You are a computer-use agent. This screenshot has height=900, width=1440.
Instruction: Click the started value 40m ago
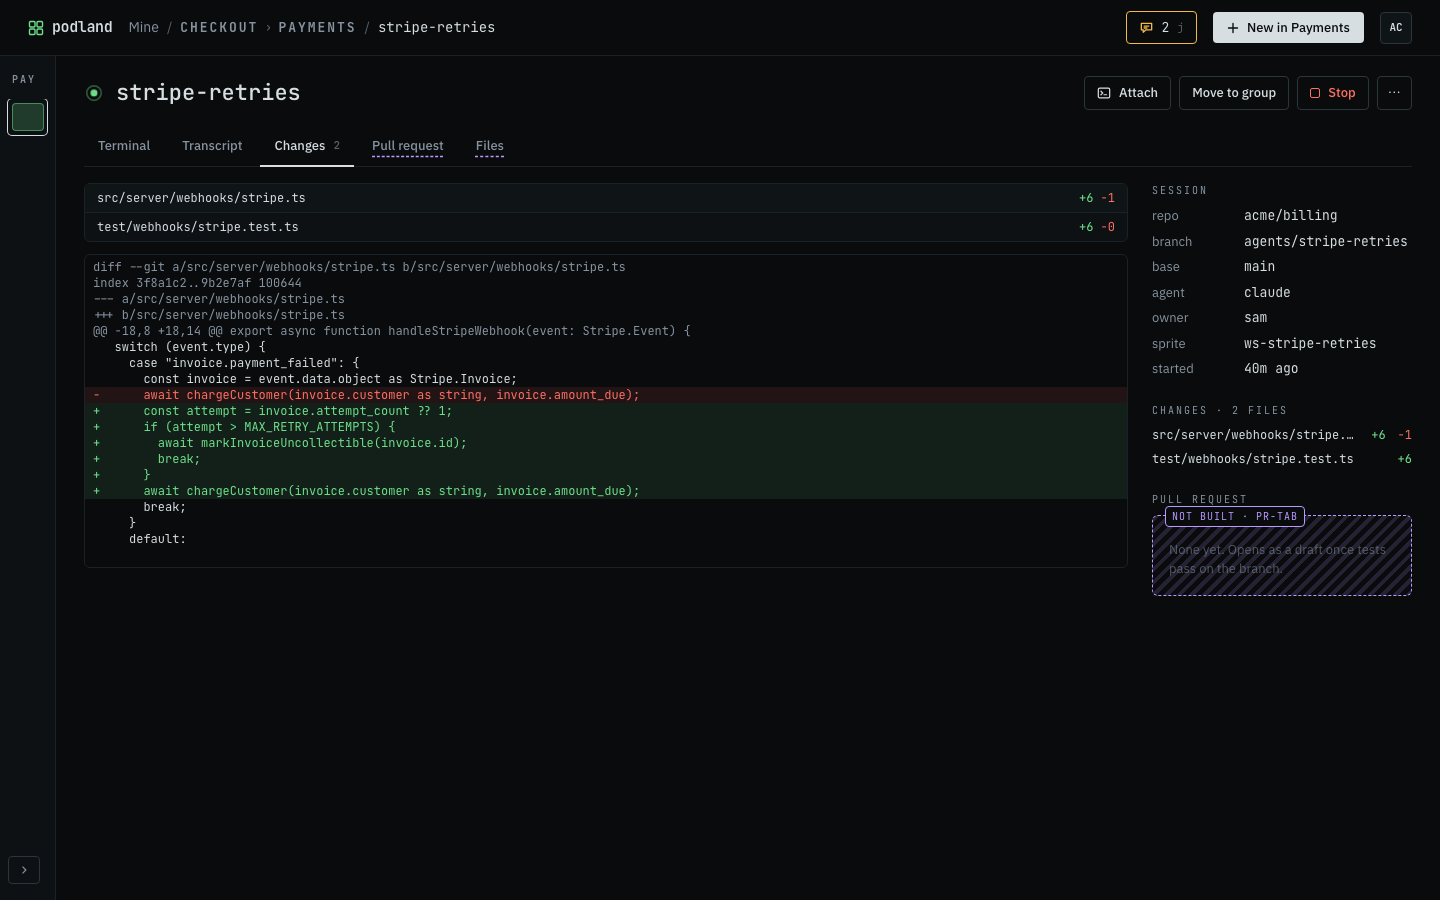point(1271,368)
